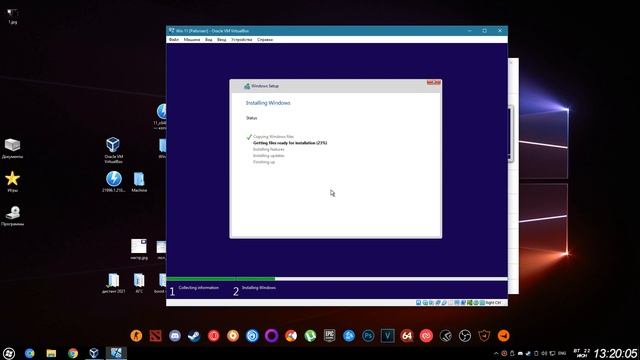Screen dimensions: 640x360
Task: Open the orange shield dock icon
Action: coord(484,336)
